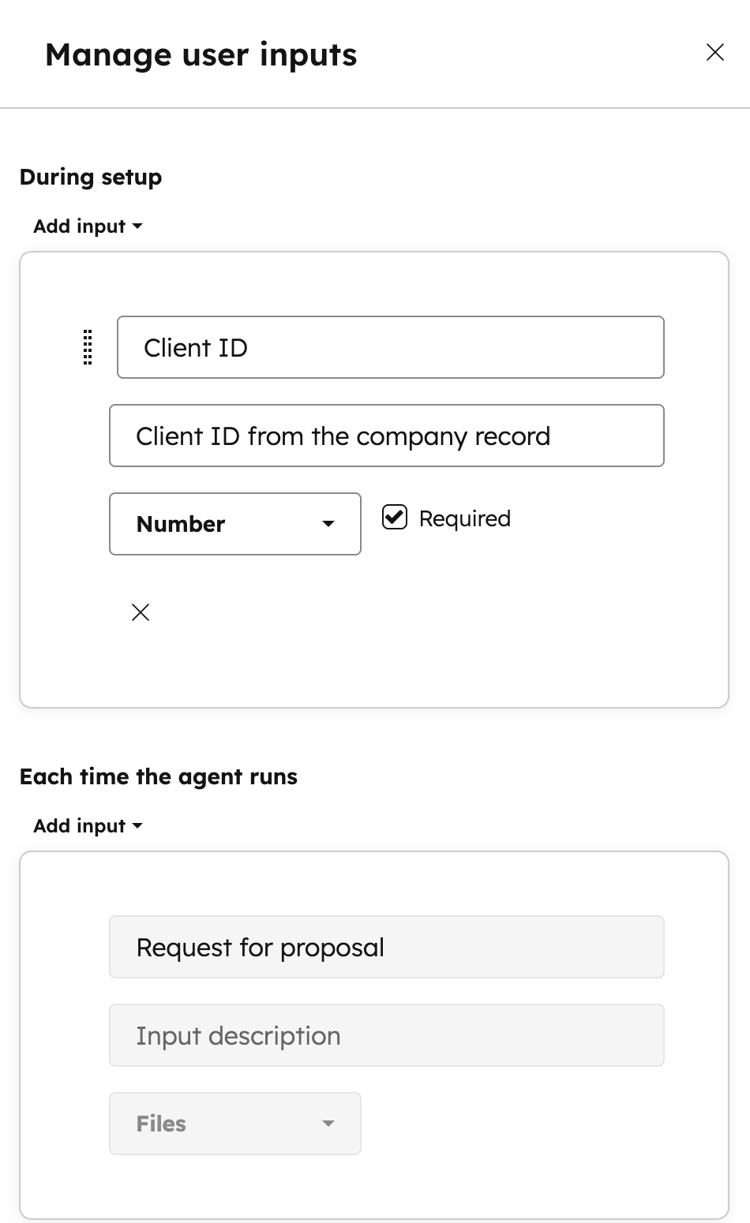Click the arrow next to Add input under During setup
This screenshot has width=750, height=1223.
pos(138,226)
